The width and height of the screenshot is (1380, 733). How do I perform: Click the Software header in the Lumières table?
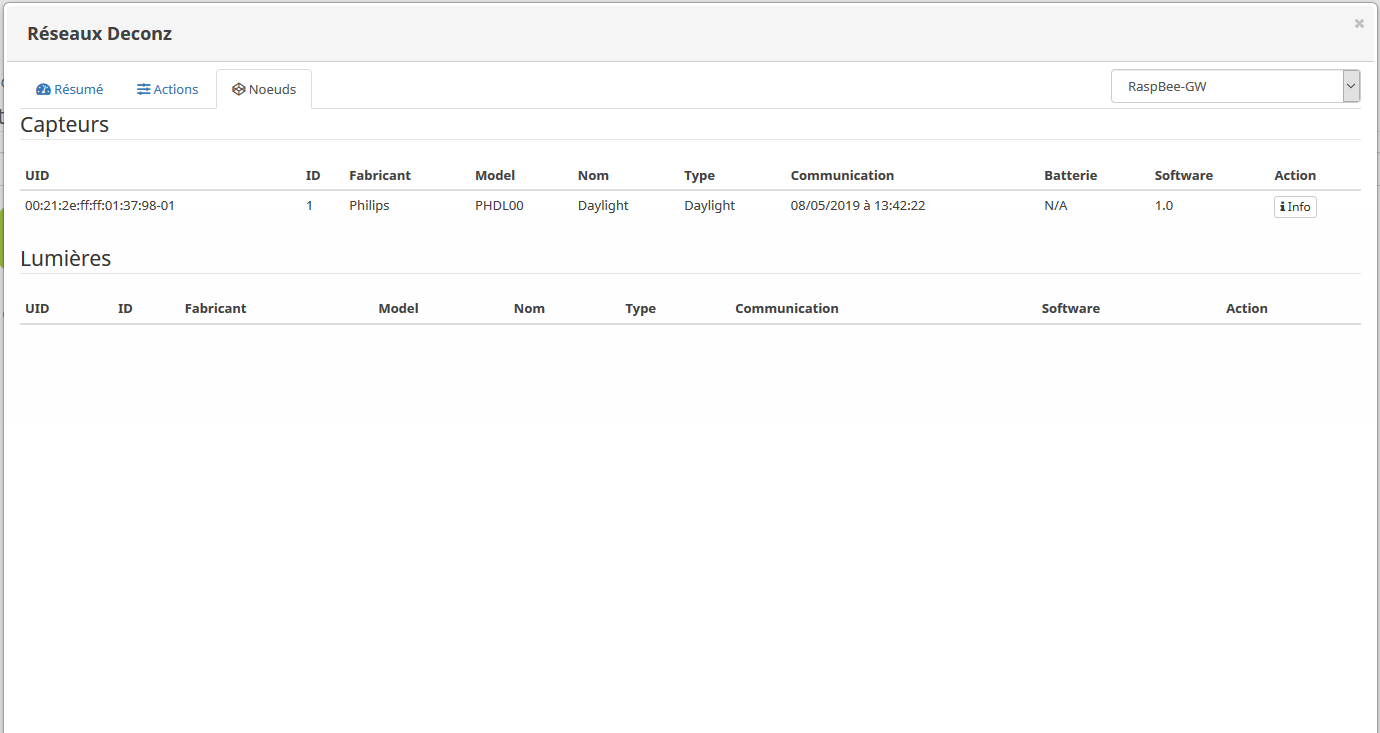(1071, 308)
